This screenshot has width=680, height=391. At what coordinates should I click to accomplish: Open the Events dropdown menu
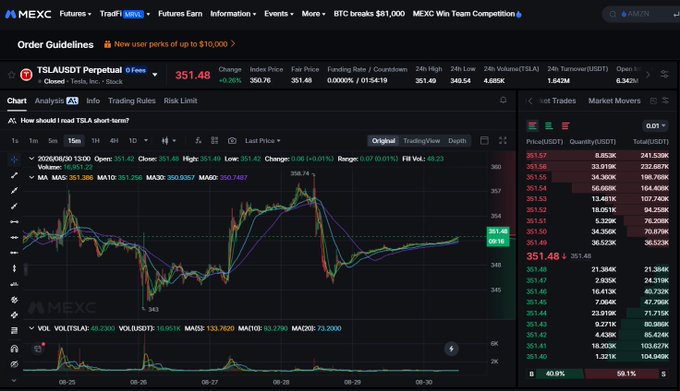coord(278,14)
